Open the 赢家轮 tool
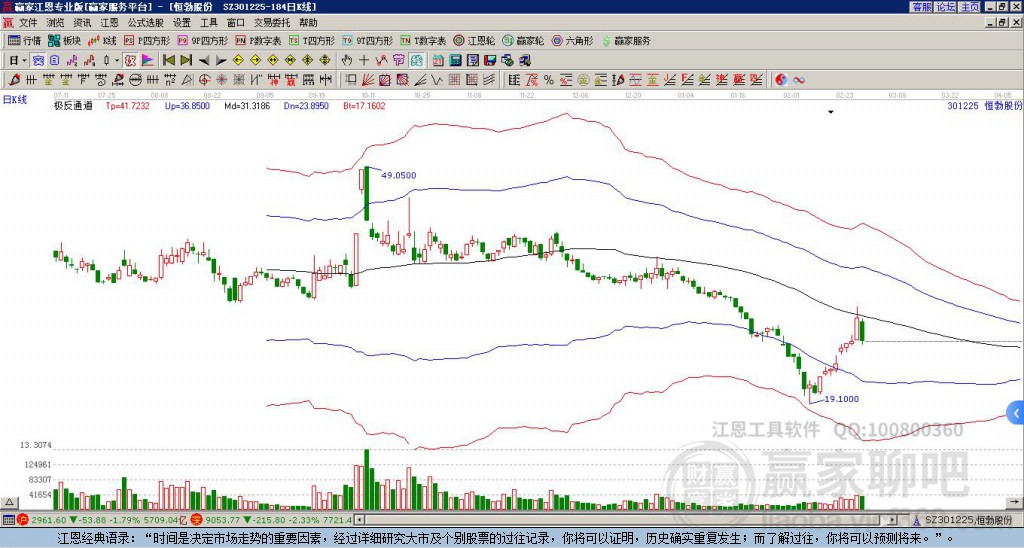This screenshot has height=548, width=1024. click(523, 40)
